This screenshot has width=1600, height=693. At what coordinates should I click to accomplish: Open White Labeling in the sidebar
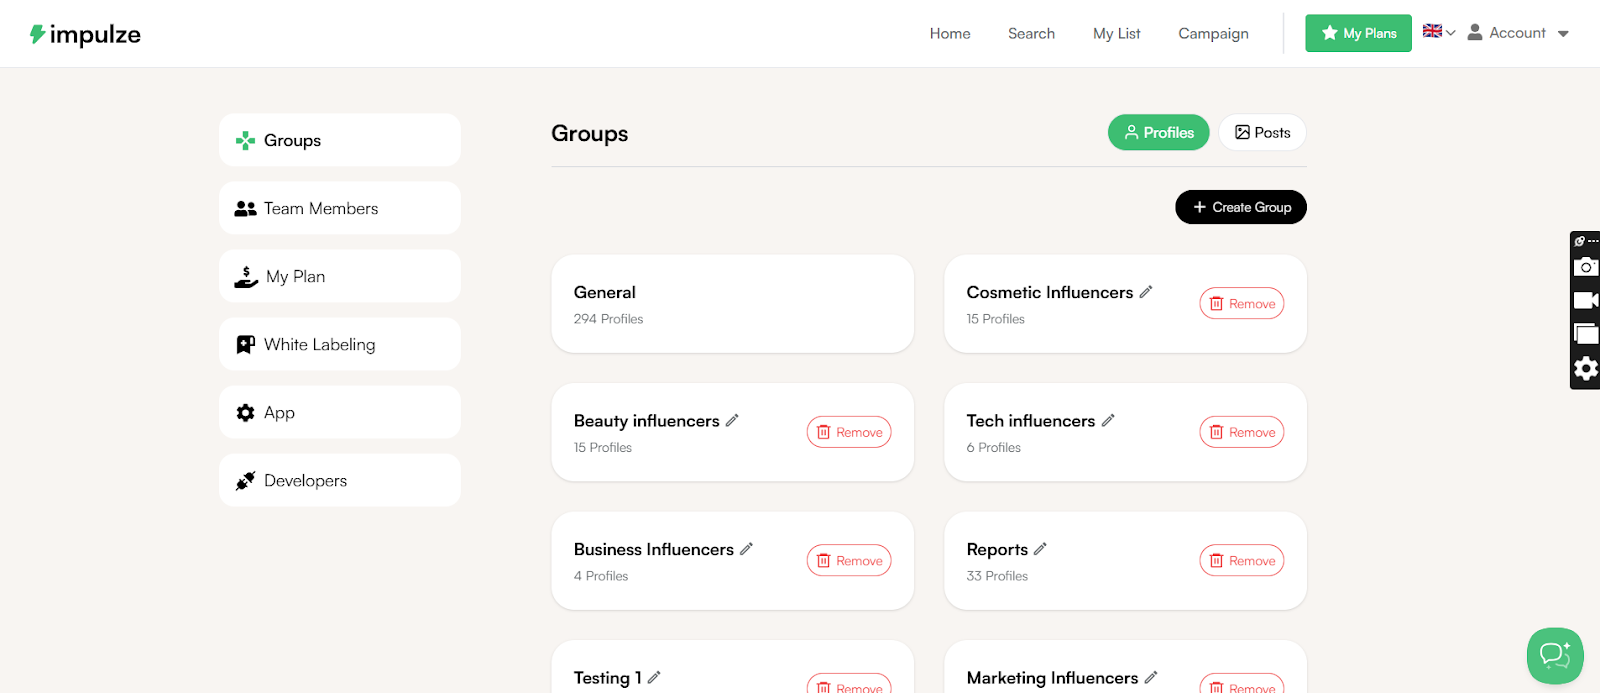[x=340, y=344]
